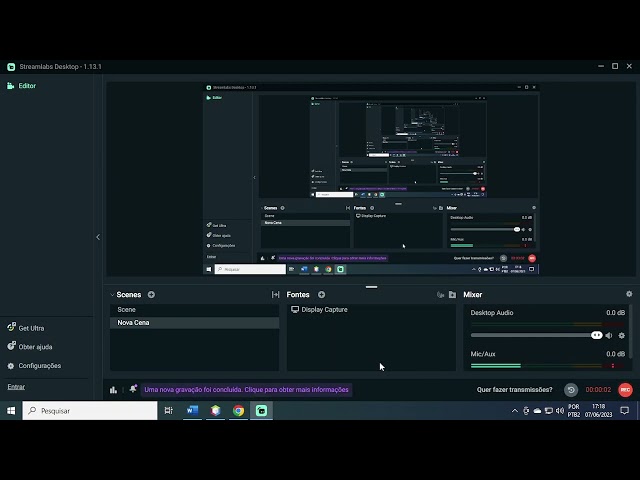Open Windows Task View
Viewport: 640px width, 480px height.
coord(169,411)
